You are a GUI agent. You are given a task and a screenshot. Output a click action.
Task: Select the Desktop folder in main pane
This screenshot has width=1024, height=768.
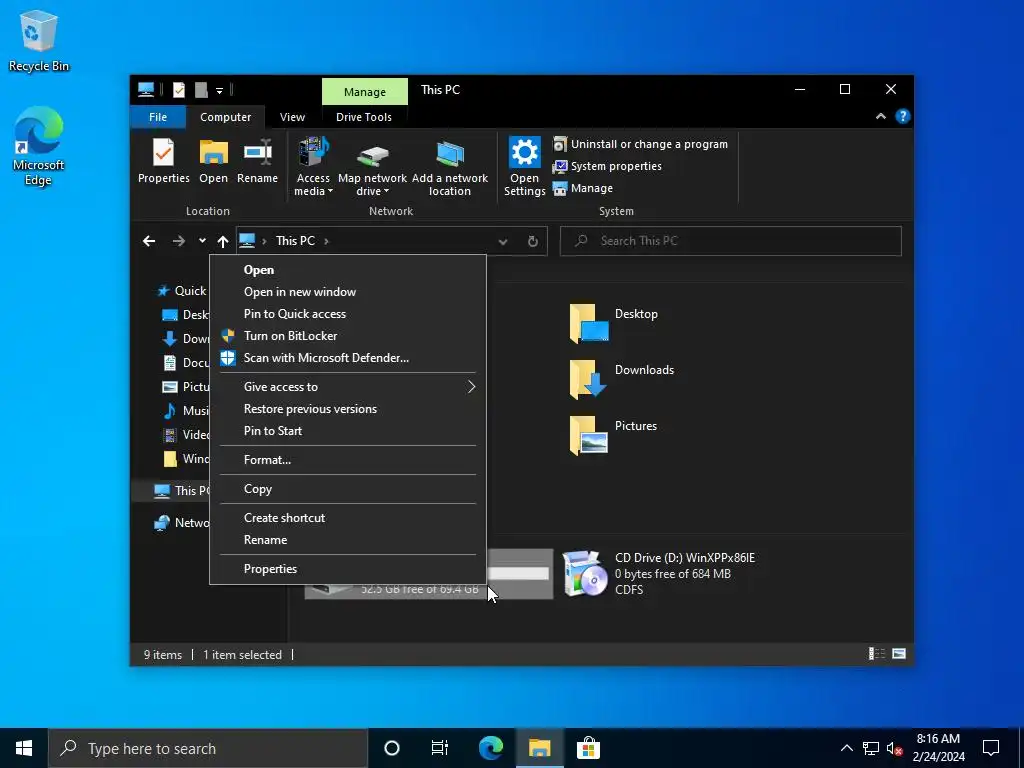(x=614, y=323)
